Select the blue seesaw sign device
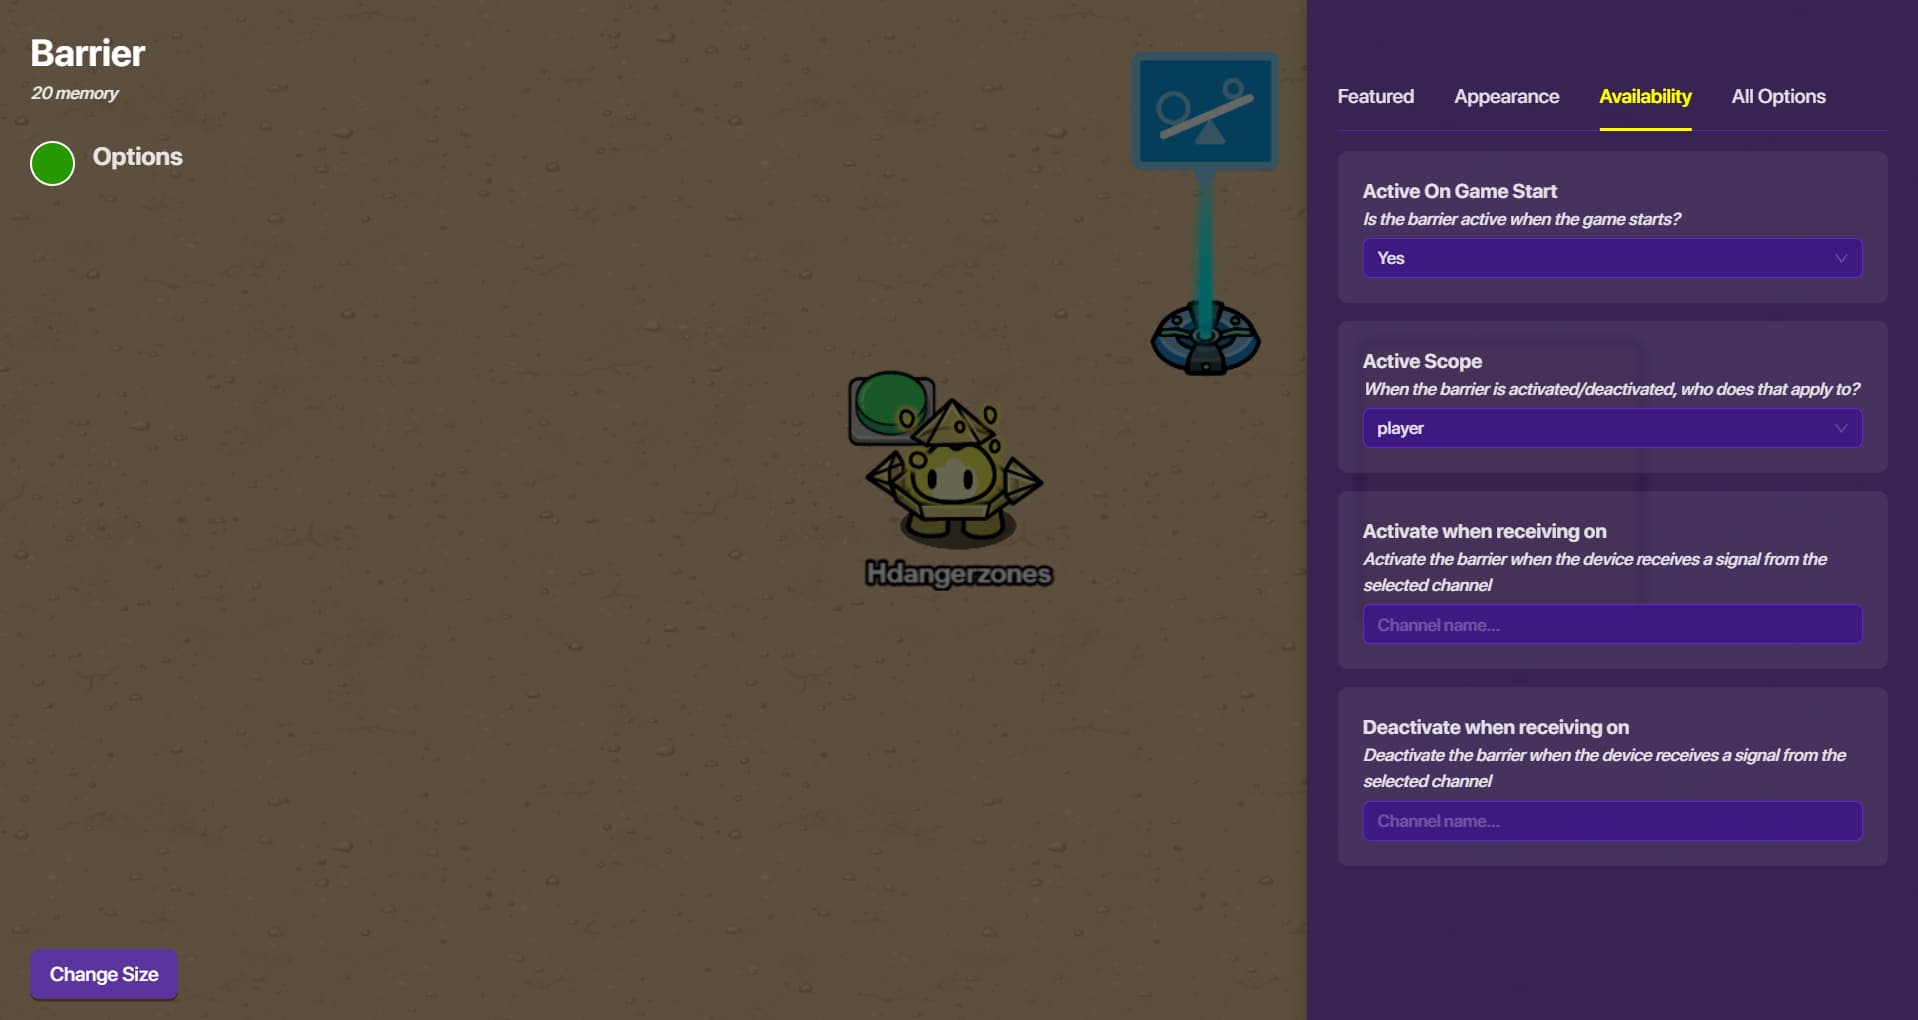The image size is (1918, 1020). pos(1205,111)
